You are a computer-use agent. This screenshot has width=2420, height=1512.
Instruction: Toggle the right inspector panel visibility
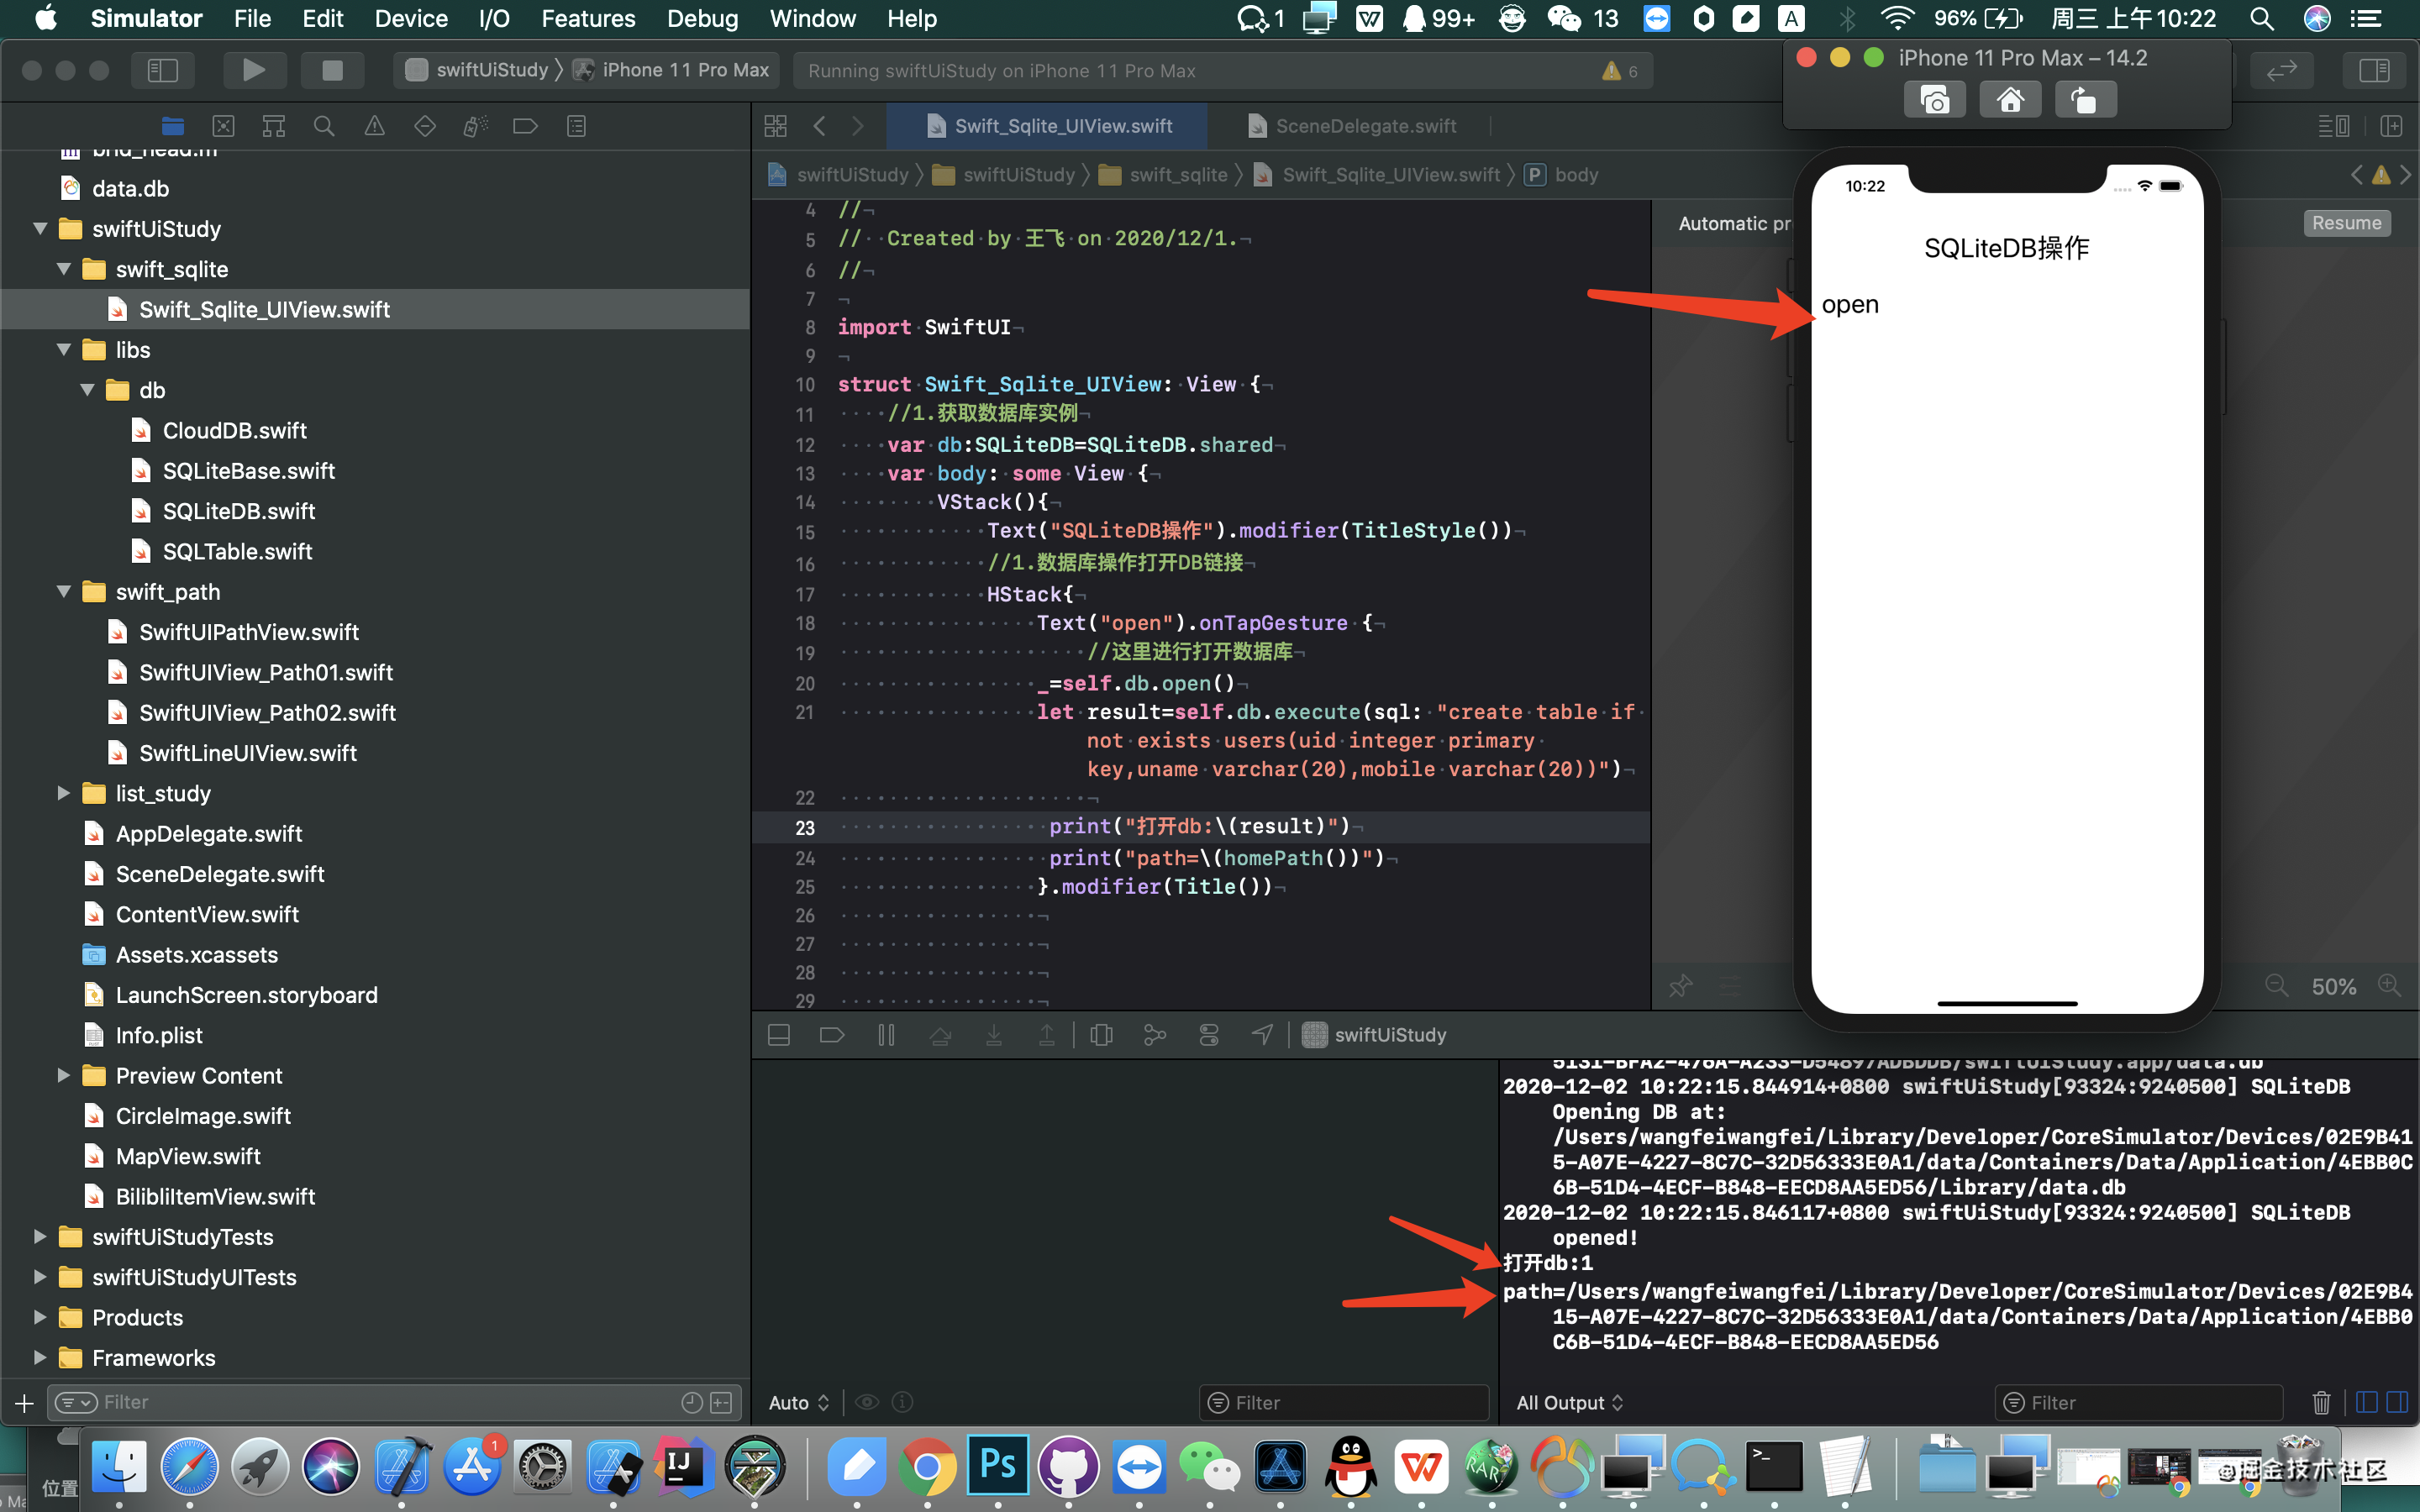pyautogui.click(x=2373, y=70)
